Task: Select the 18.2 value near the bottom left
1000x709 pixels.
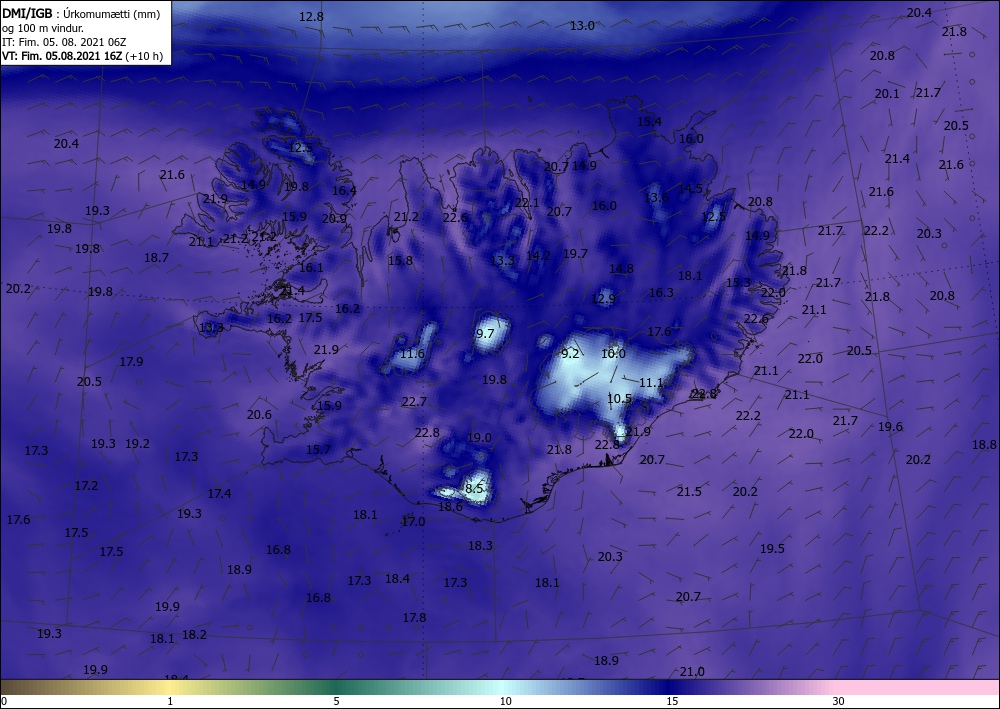Action: coord(195,634)
